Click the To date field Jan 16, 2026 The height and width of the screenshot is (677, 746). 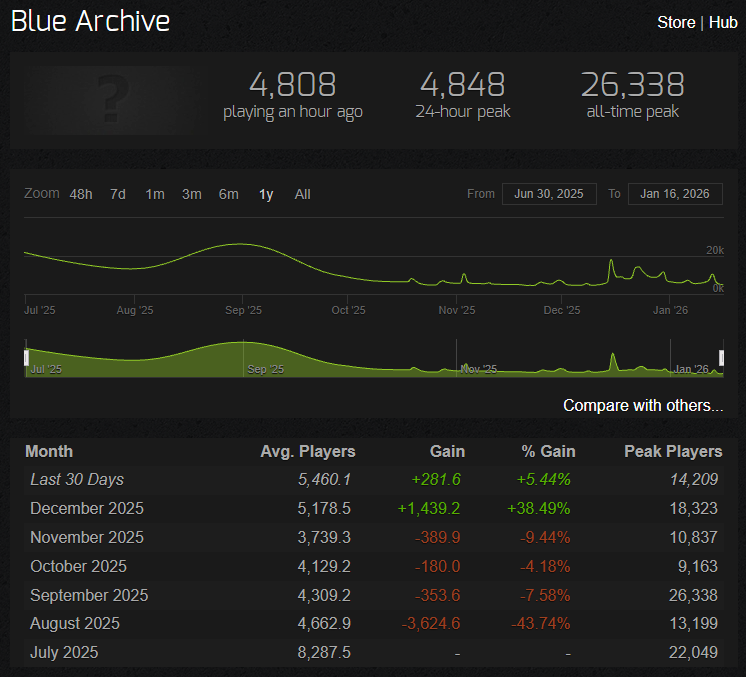(x=675, y=194)
